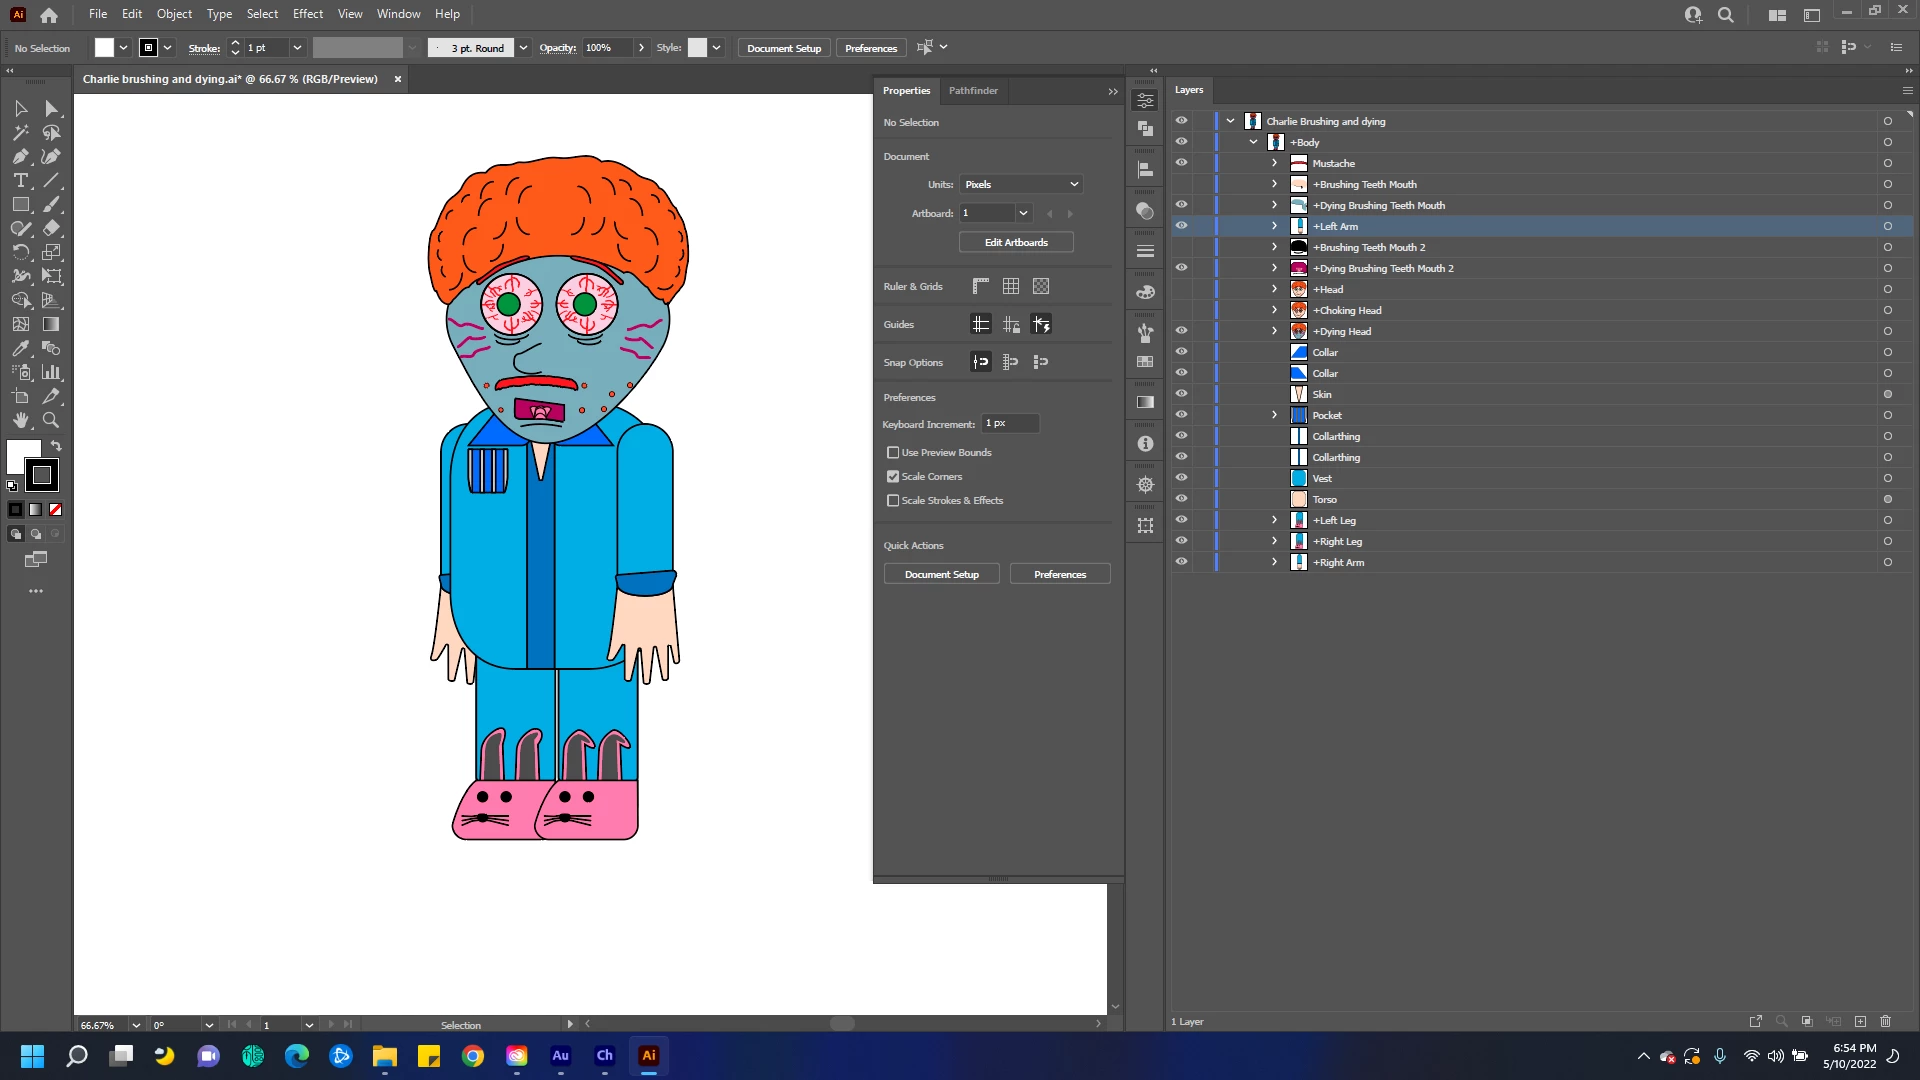Click the Edit Artboards button
1920x1080 pixels.
coord(1015,242)
